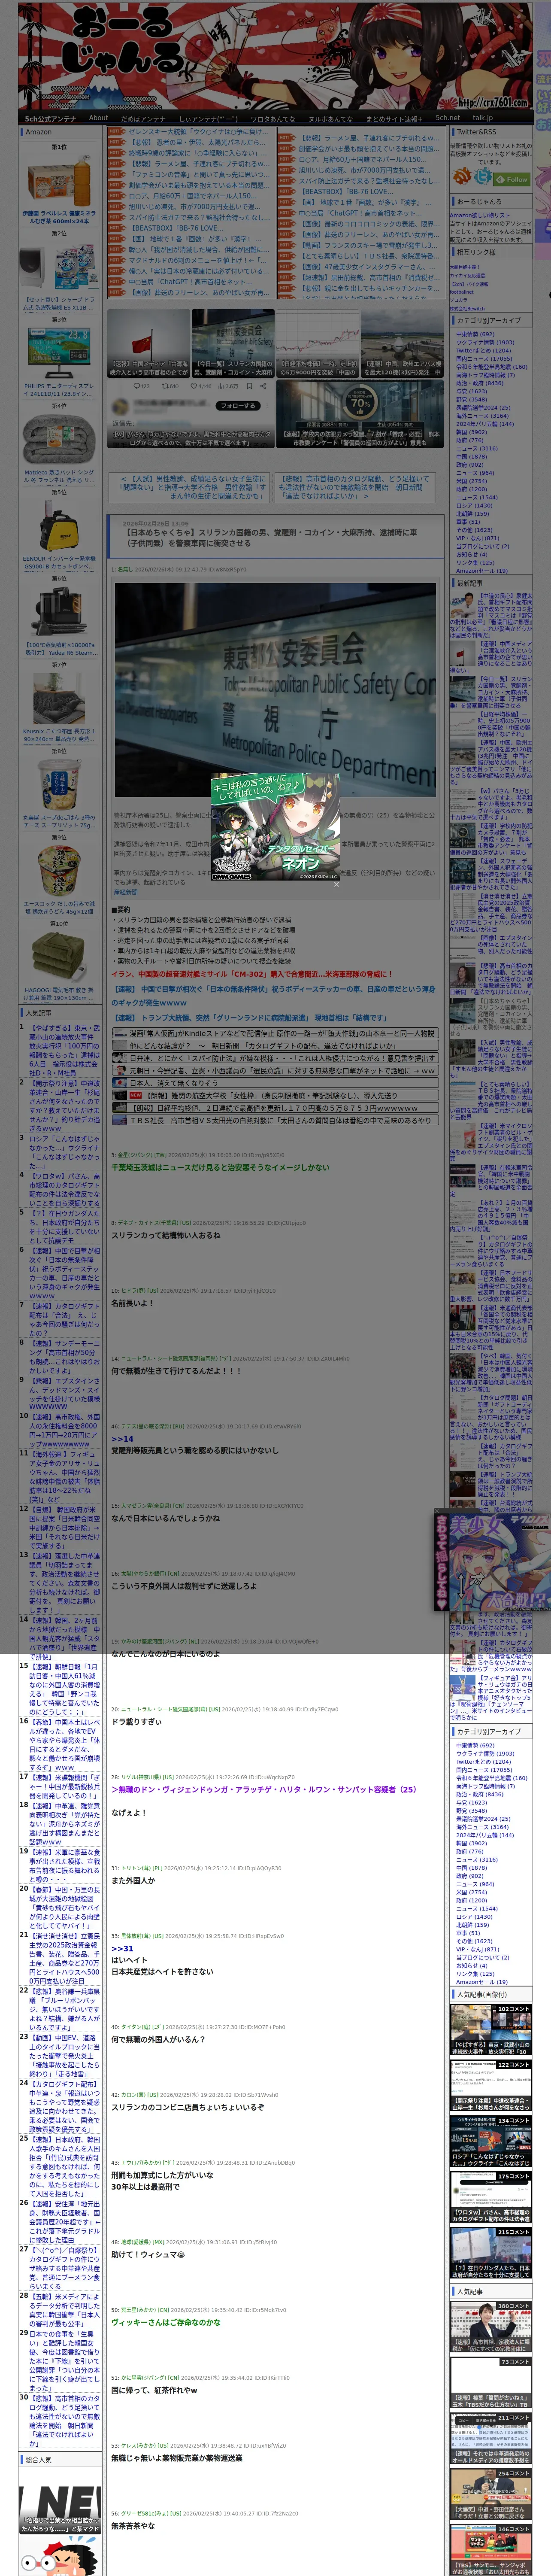This screenshot has width=551, height=2576.
Task: Open popular article 17 about 米国務長官
Action: [64, 1787]
